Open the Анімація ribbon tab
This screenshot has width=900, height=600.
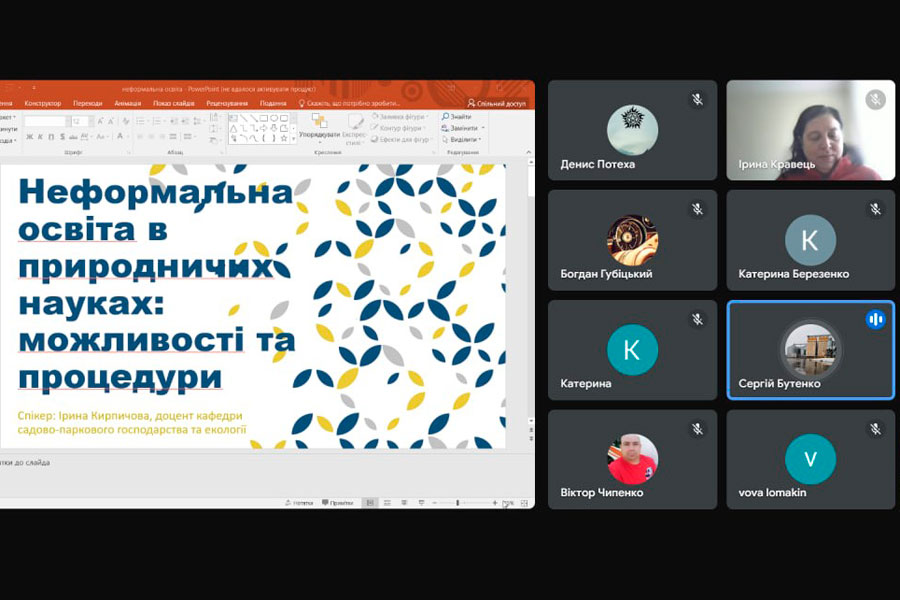[127, 103]
